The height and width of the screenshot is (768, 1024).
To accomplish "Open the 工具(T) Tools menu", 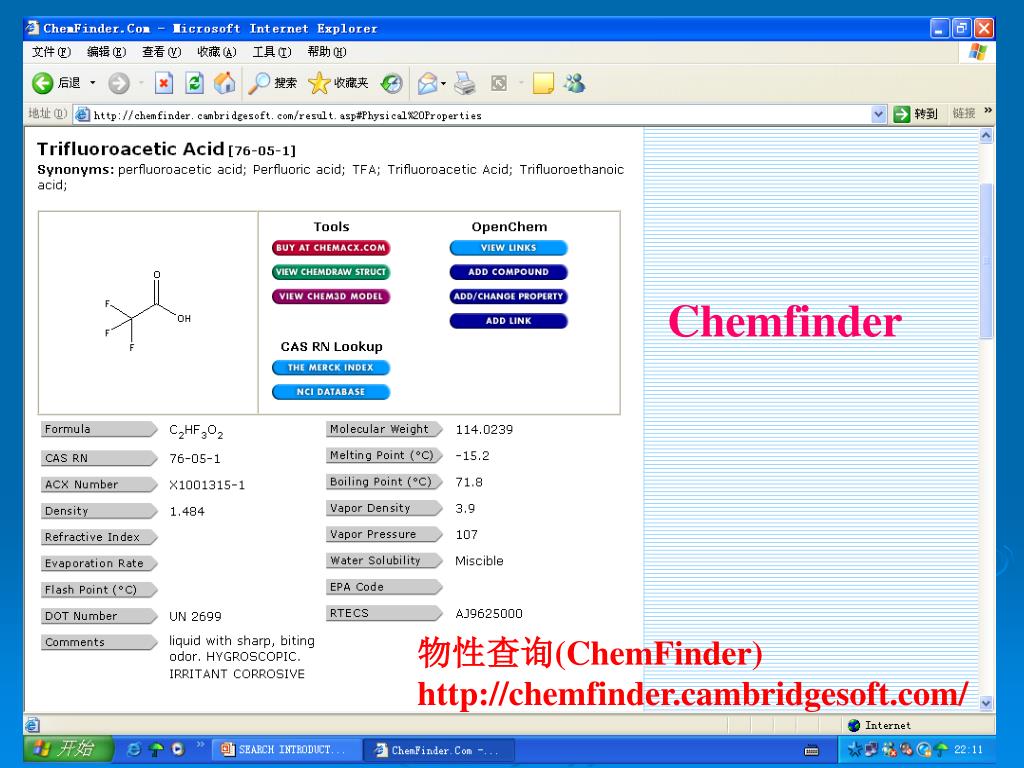I will coord(272,52).
